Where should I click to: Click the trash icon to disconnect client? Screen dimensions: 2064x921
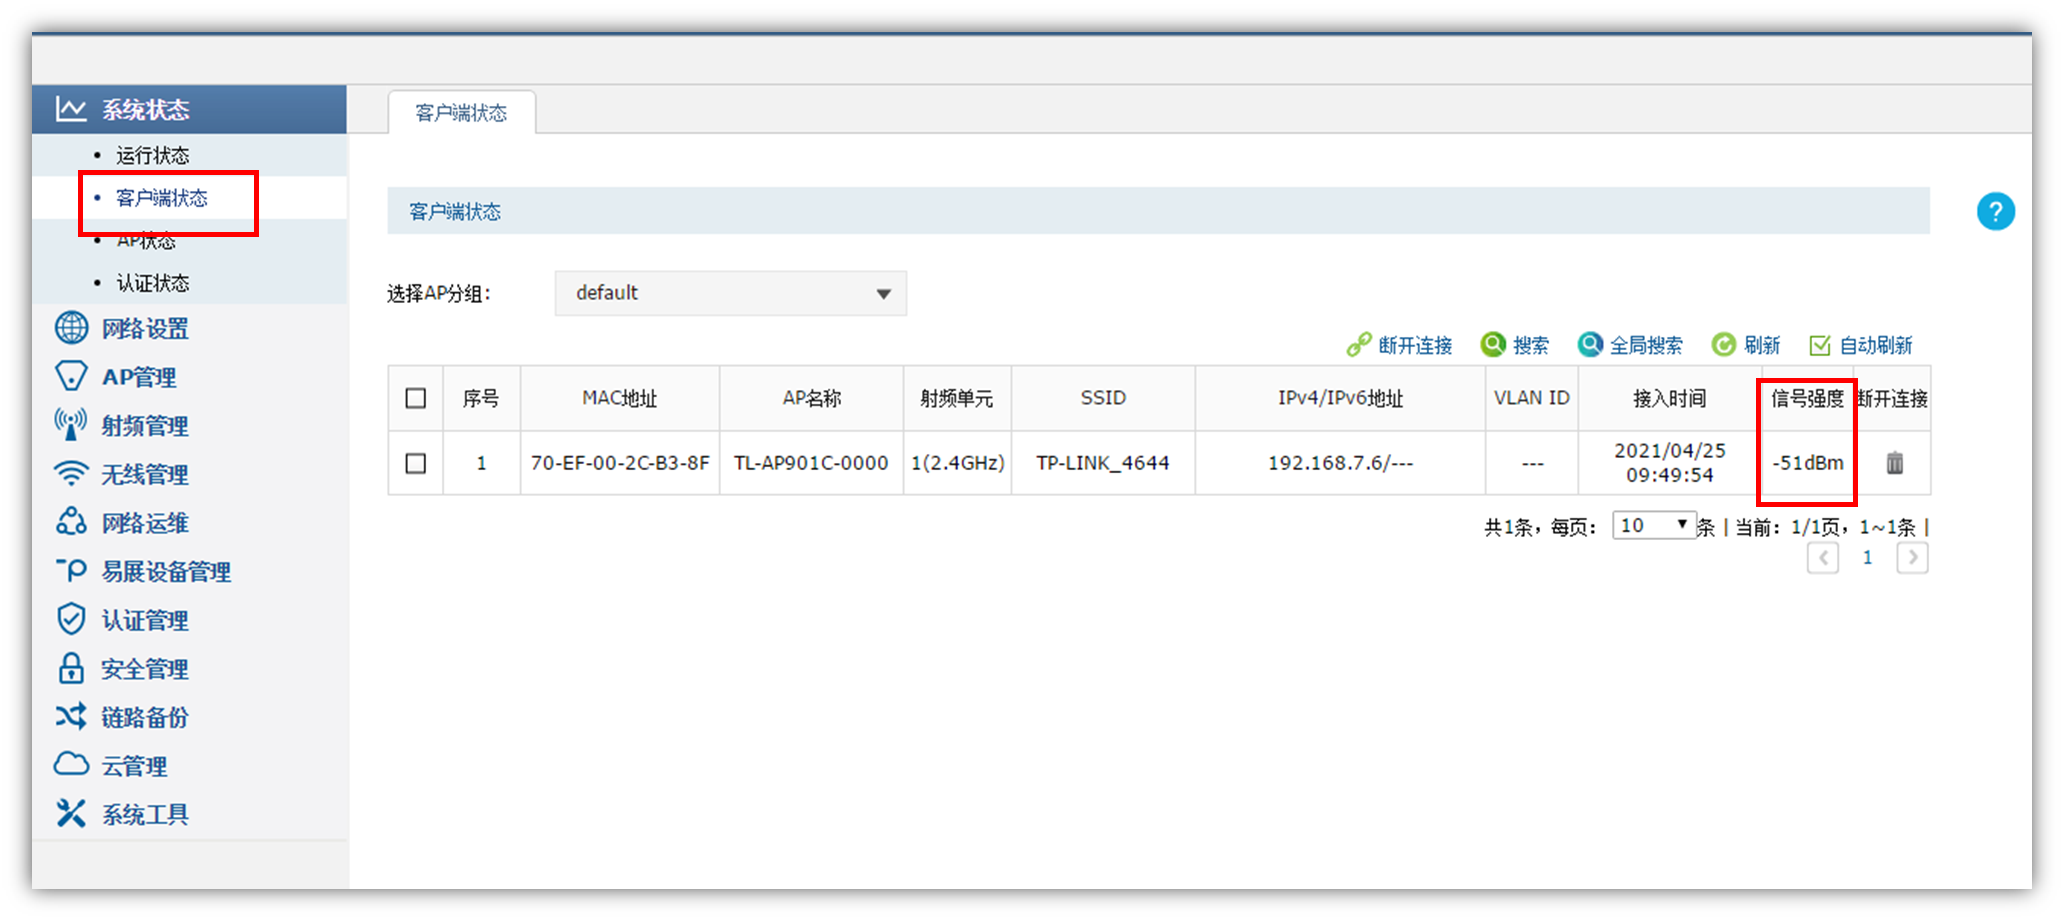click(1894, 463)
